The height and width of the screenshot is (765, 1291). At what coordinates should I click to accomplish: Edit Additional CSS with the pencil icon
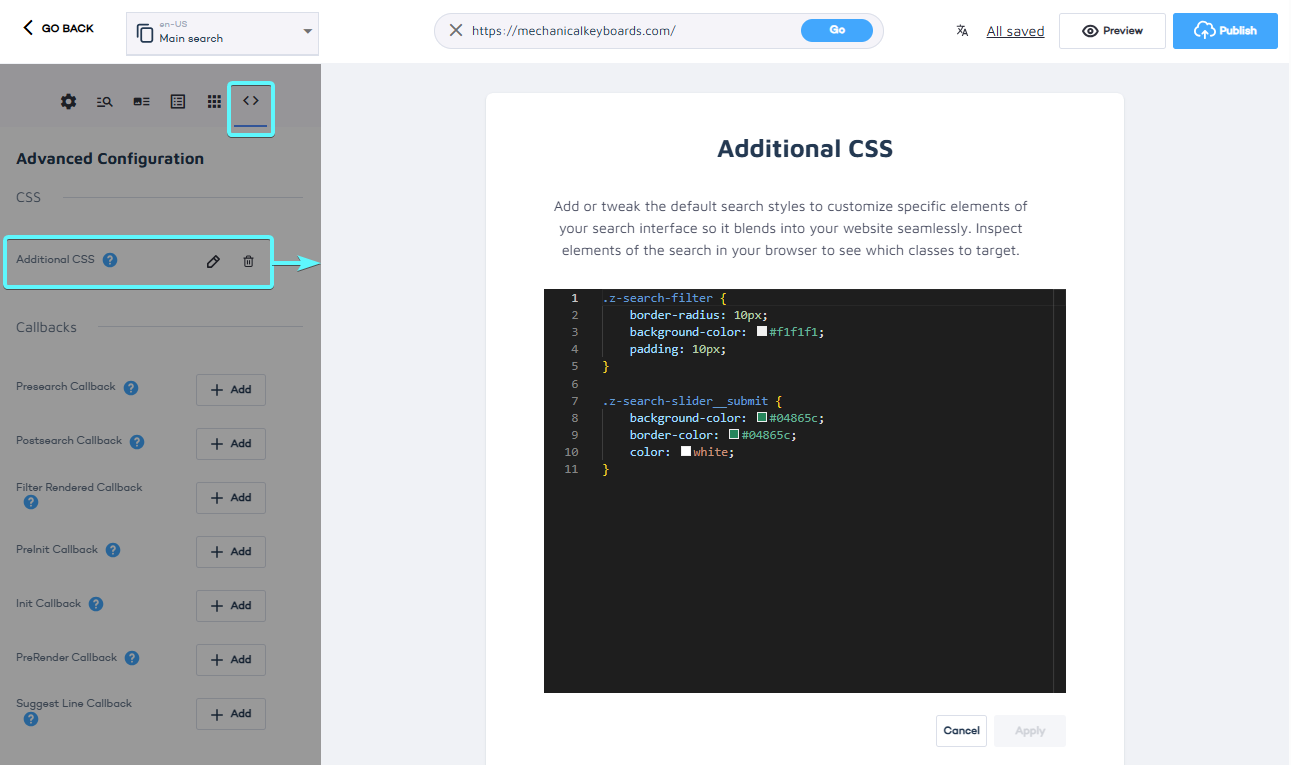coord(213,261)
